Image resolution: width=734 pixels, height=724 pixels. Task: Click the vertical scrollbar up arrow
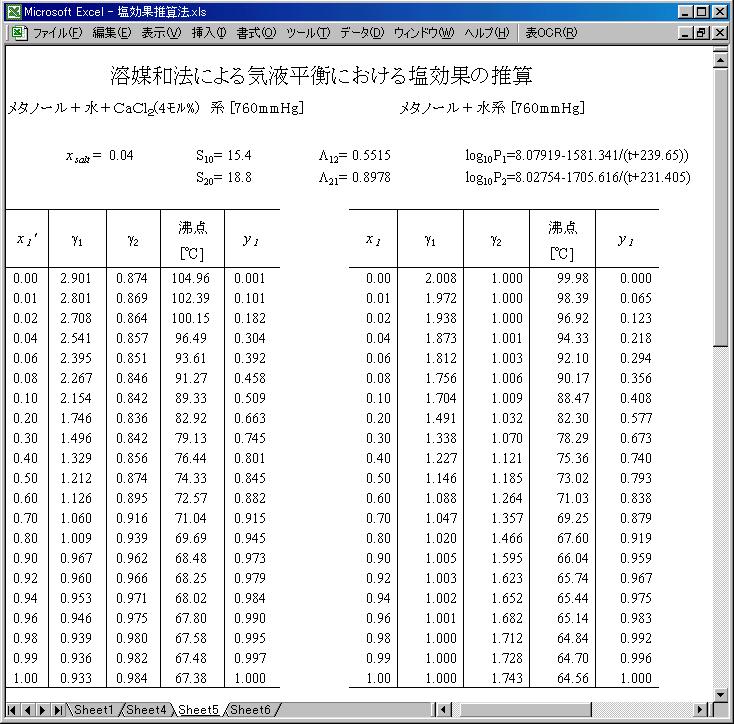(x=722, y=58)
